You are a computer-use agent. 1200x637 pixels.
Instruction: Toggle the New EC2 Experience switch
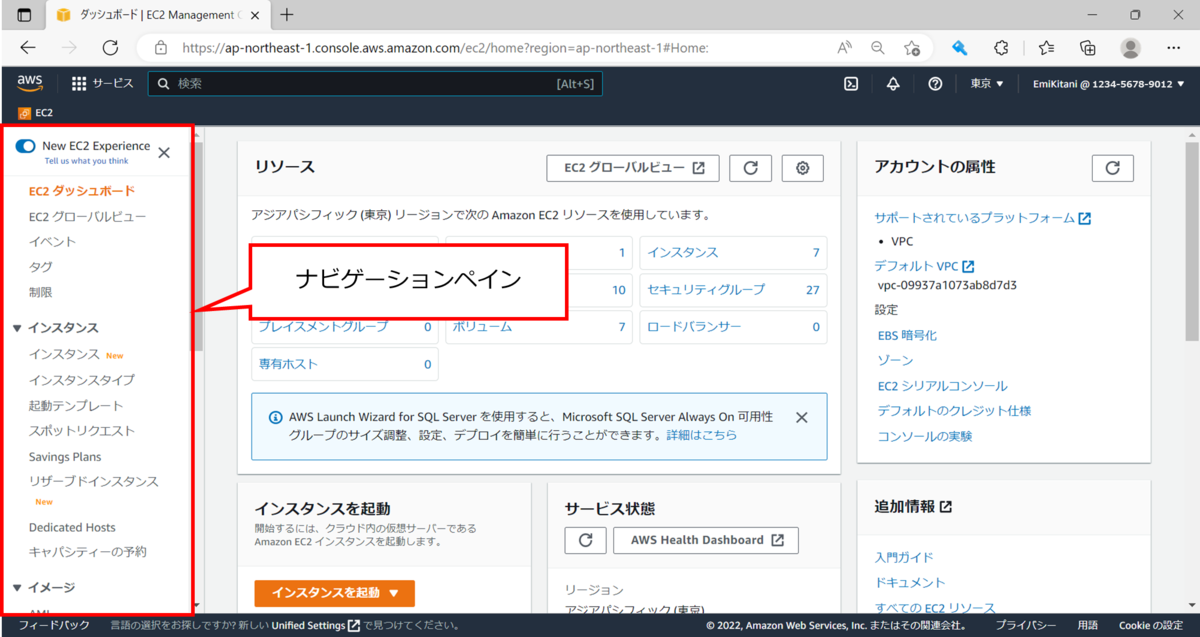tap(26, 146)
